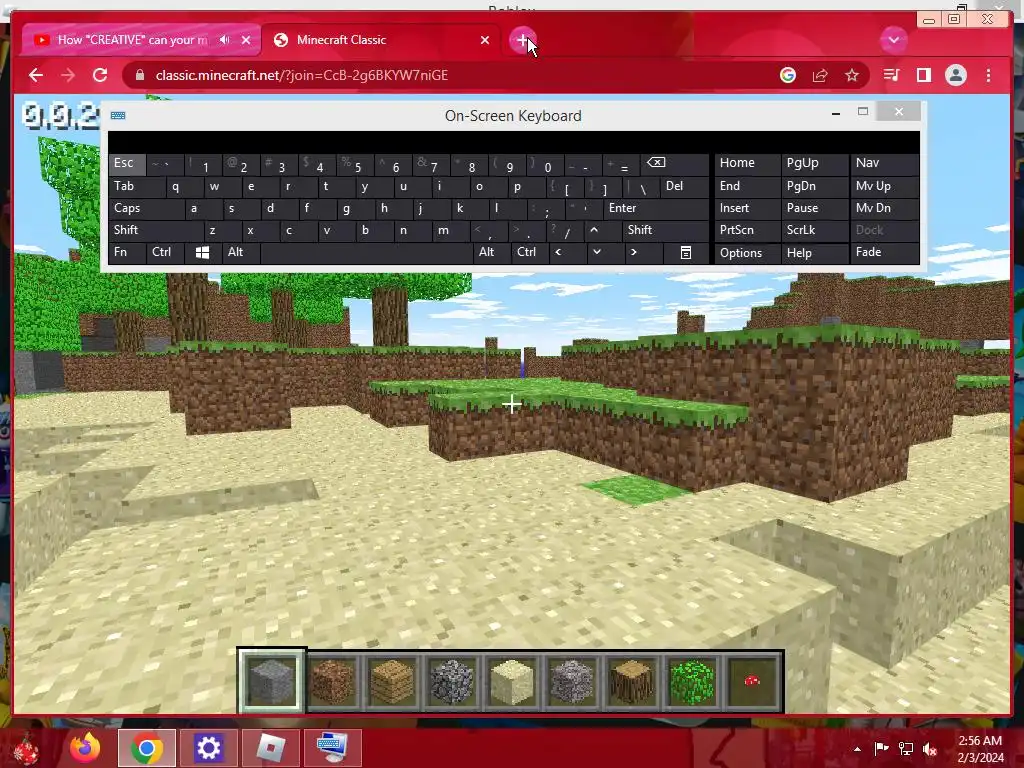Open Settings gear in taskbar

pyautogui.click(x=208, y=748)
